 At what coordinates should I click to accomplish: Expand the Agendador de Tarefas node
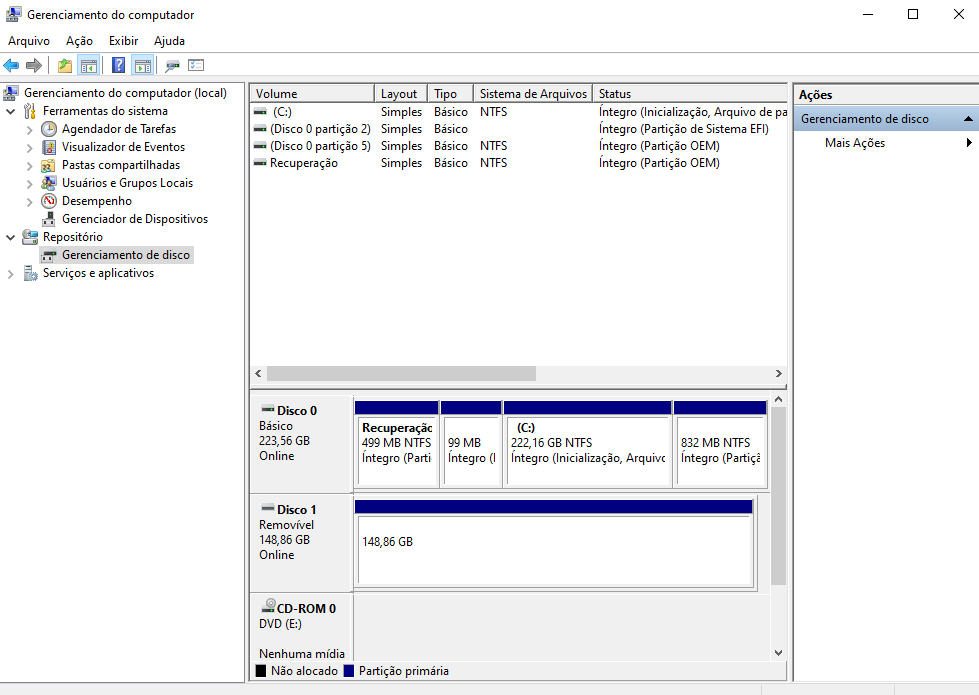29,129
